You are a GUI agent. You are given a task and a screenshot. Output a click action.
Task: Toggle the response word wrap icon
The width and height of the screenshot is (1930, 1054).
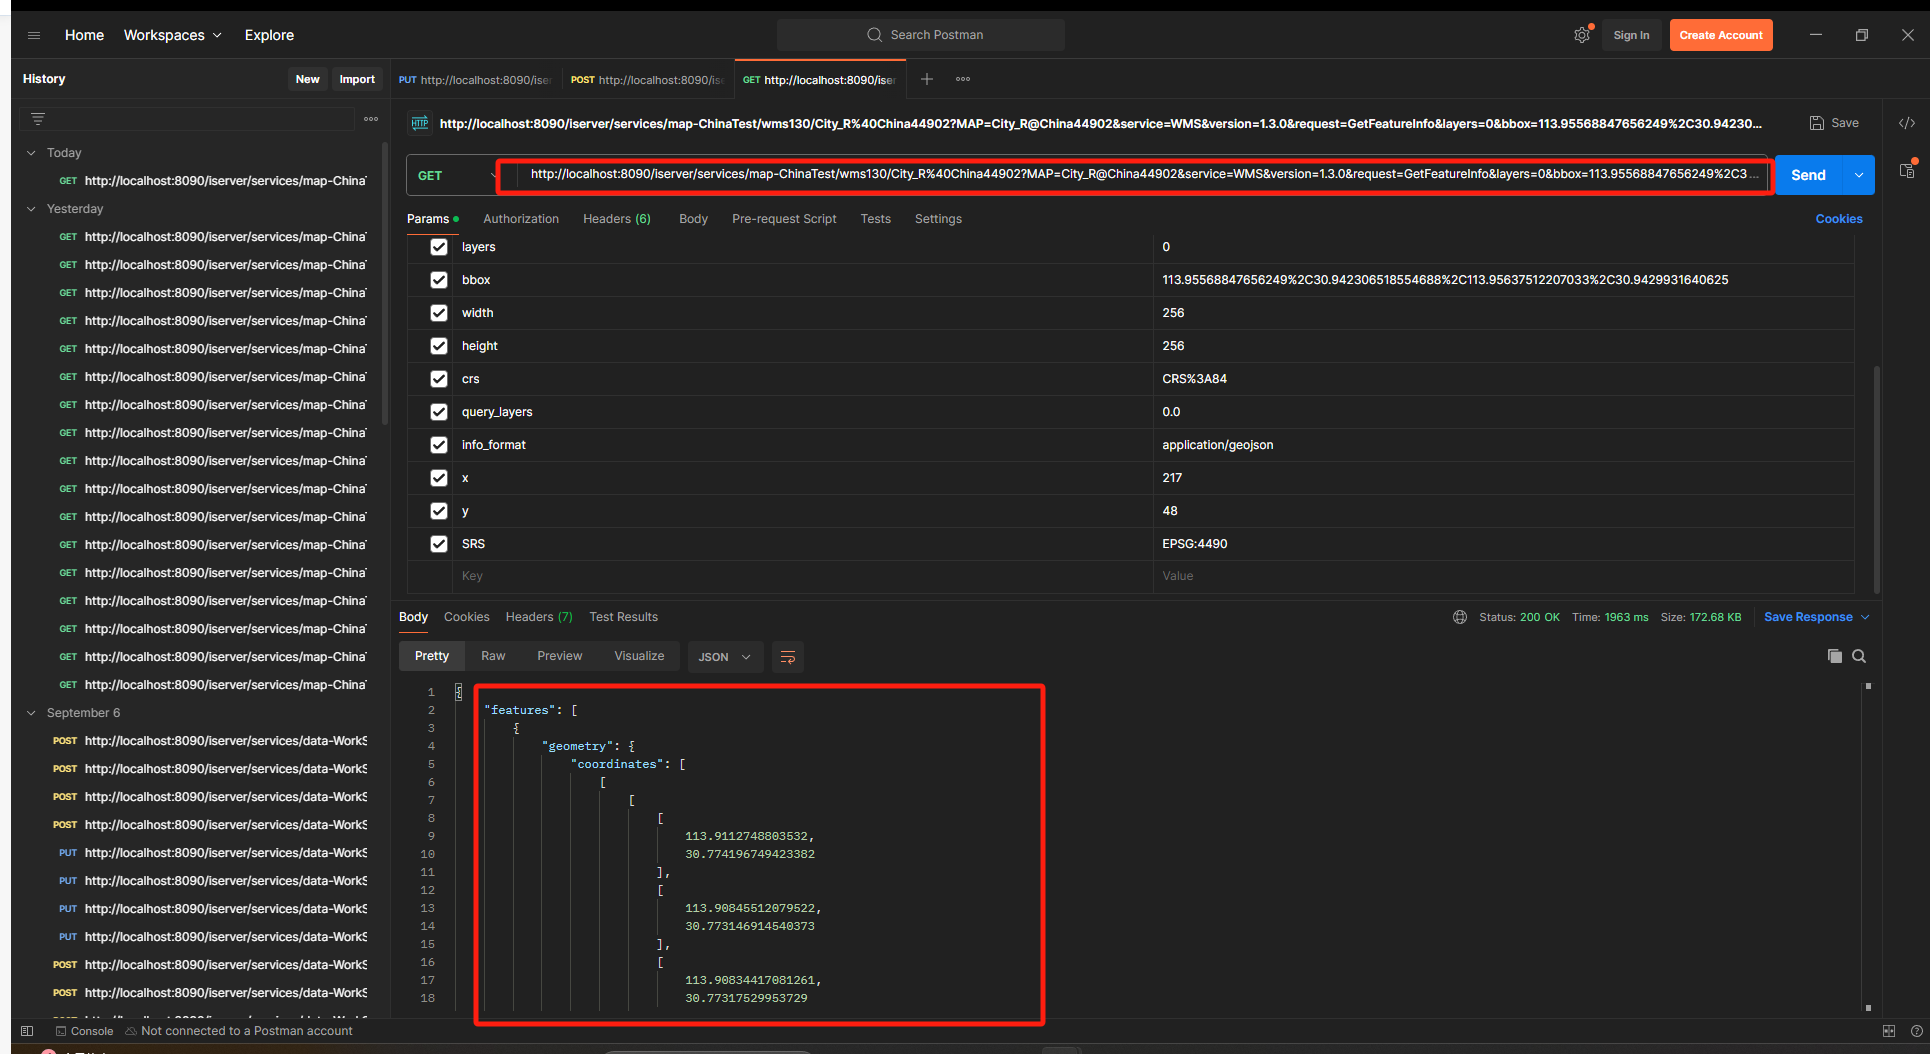point(788,657)
